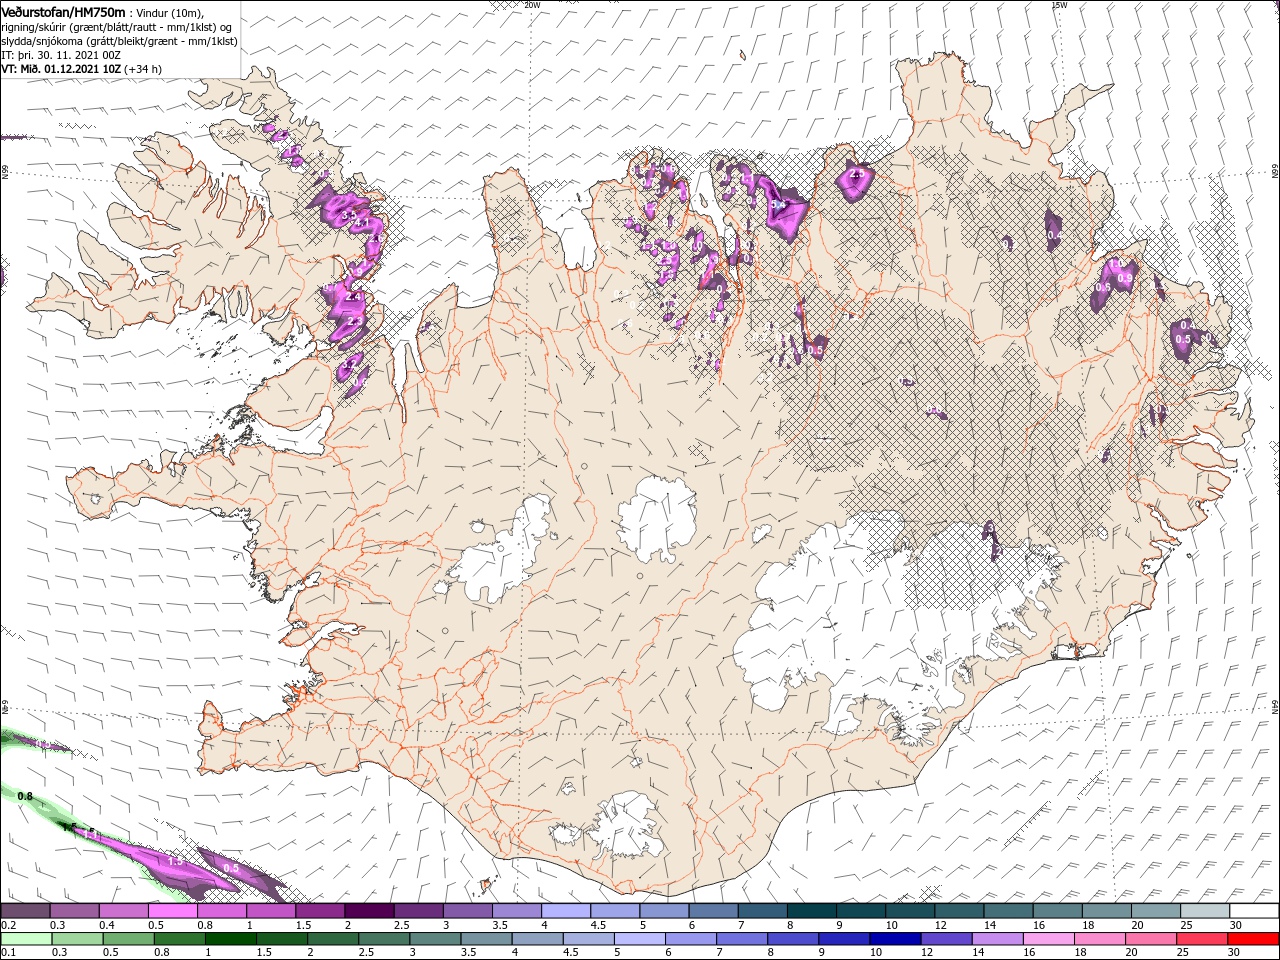Click the title text Veðurstofan/HM750m
Image resolution: width=1280 pixels, height=960 pixels.
tap(63, 11)
